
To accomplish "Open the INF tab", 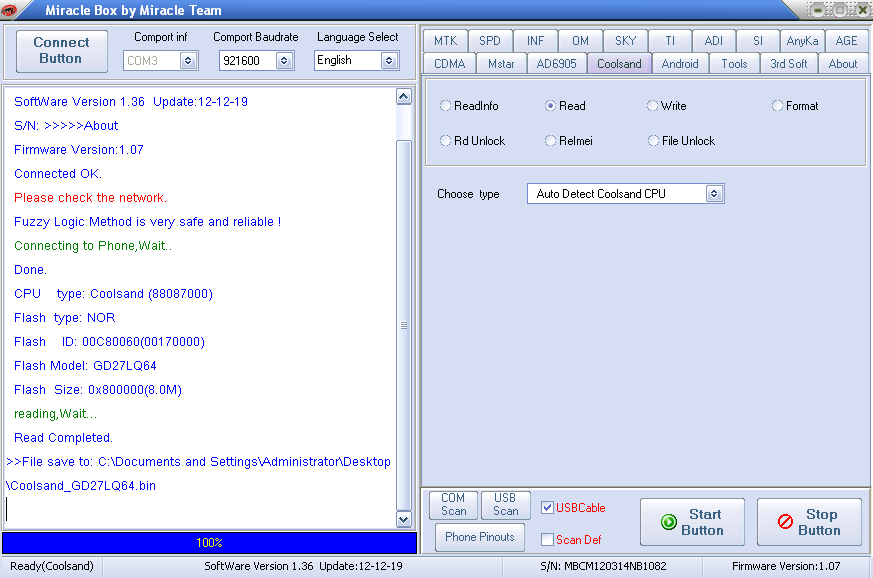I will [x=536, y=41].
